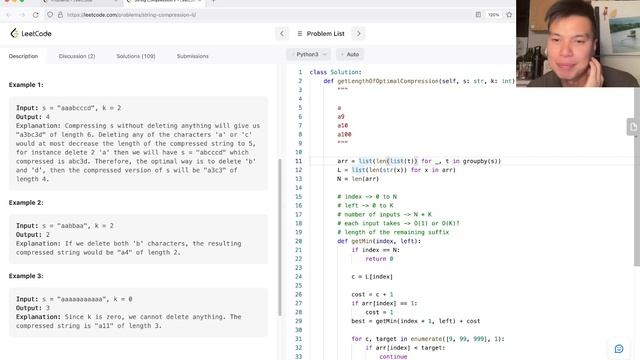Viewport: 640px width, 360px height.
Task: Click the shield tracking protection icon
Action: click(x=50, y=15)
